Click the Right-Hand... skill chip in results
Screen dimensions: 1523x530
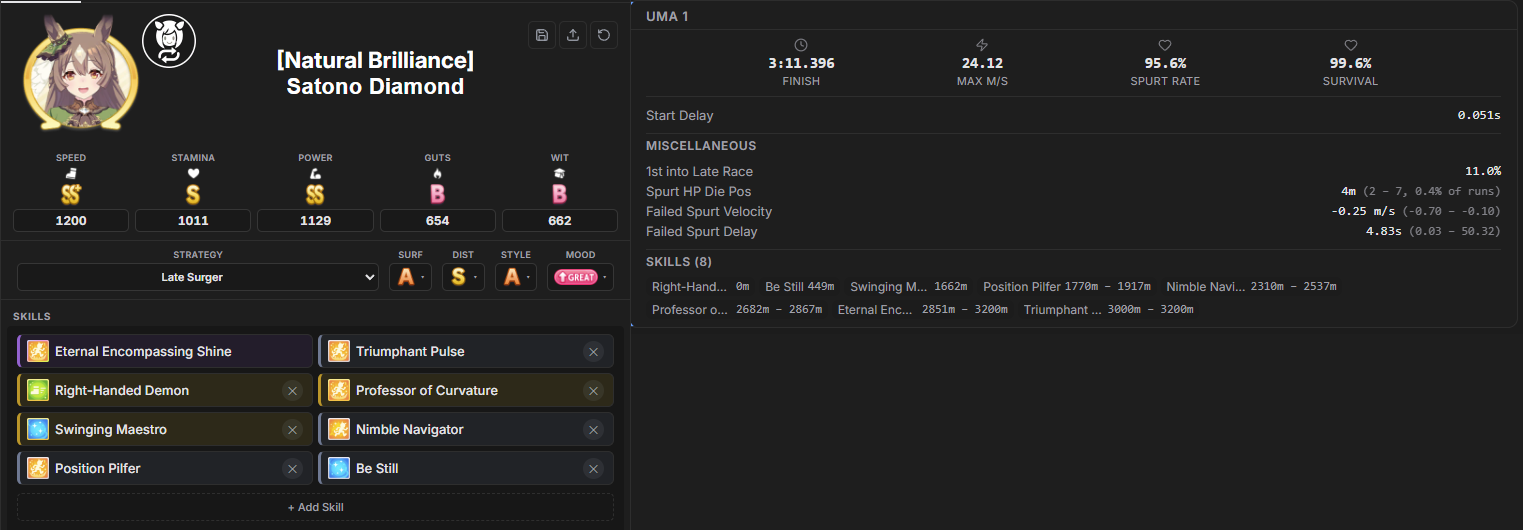coord(701,286)
